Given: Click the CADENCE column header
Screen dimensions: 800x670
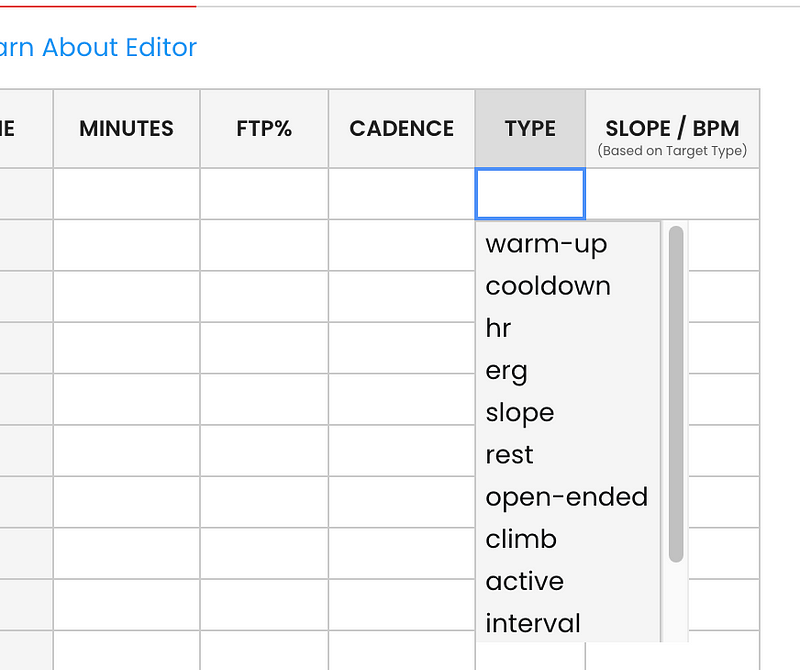Looking at the screenshot, I should pyautogui.click(x=401, y=129).
